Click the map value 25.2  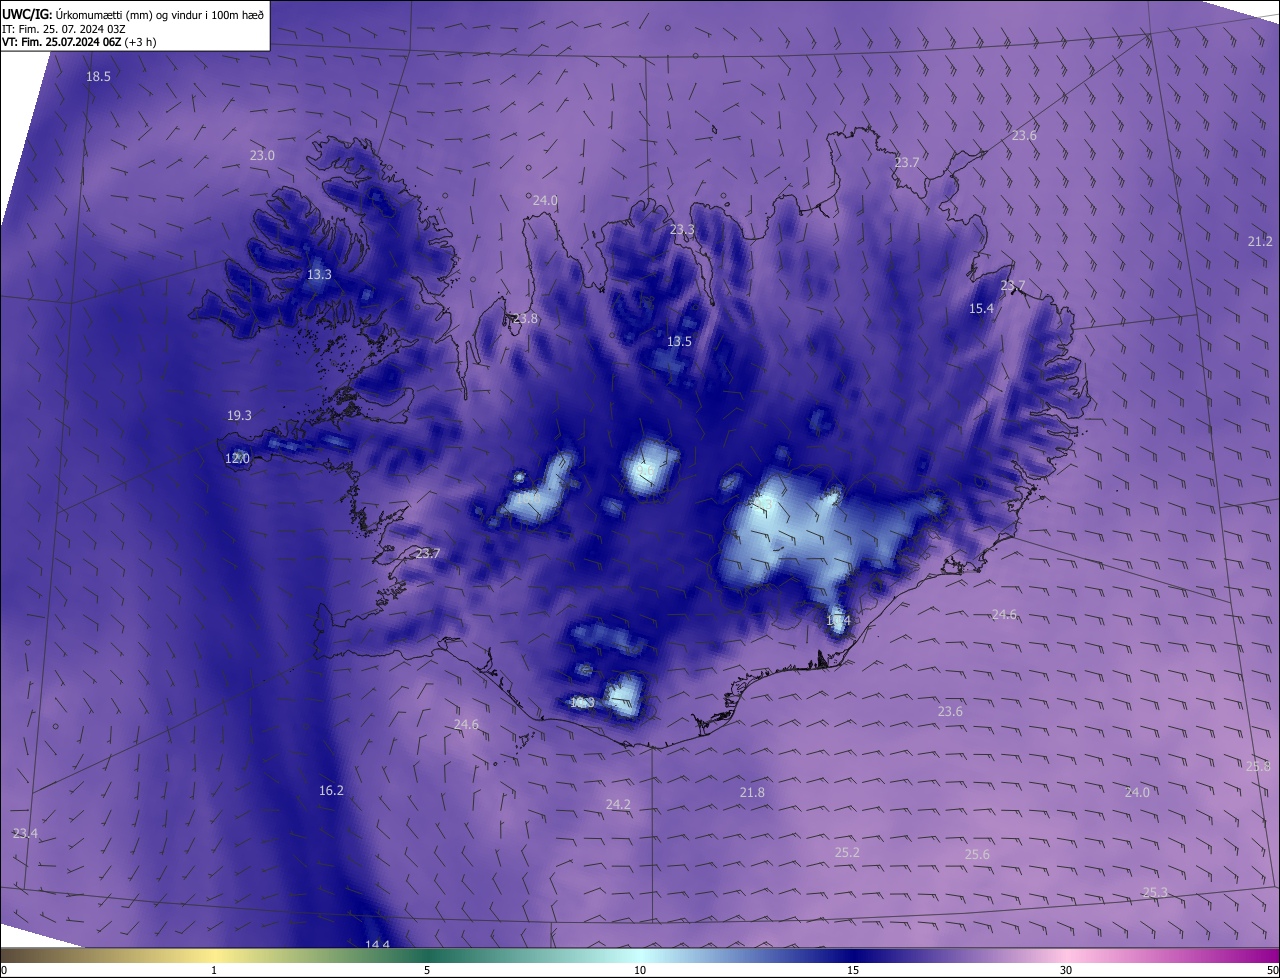tap(846, 853)
